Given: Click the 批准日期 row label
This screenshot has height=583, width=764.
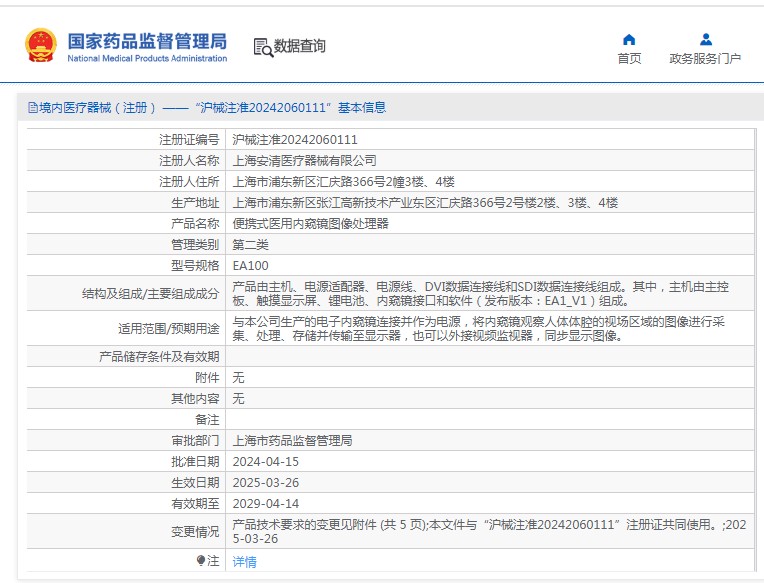Looking at the screenshot, I should click(x=195, y=462).
